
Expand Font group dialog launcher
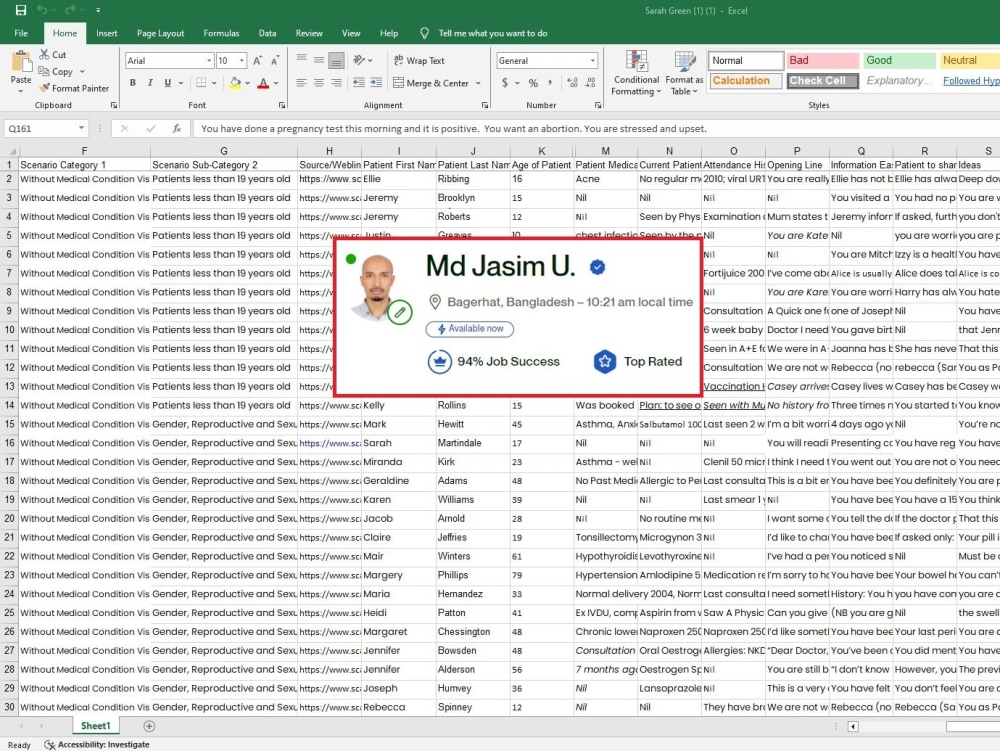click(x=282, y=105)
